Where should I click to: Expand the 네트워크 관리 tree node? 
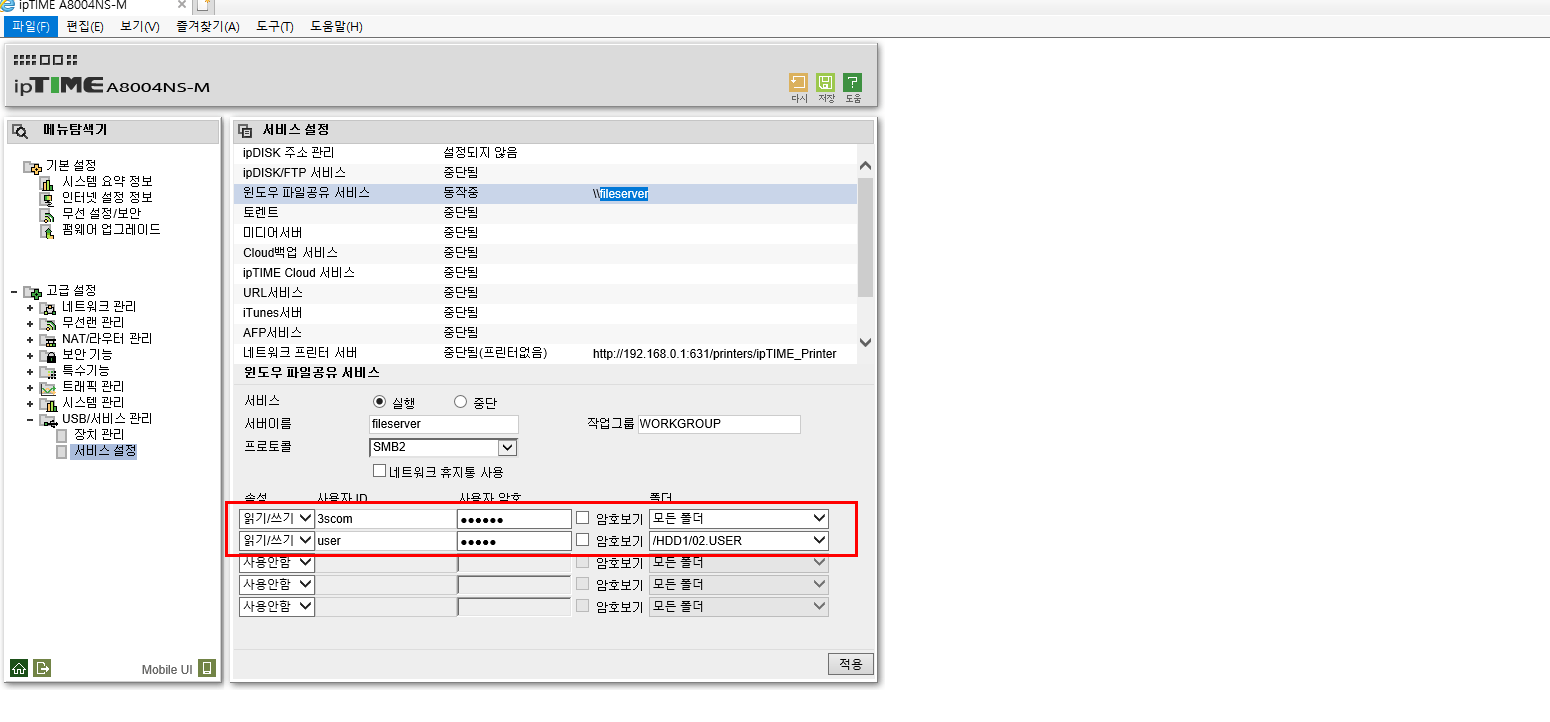31,307
